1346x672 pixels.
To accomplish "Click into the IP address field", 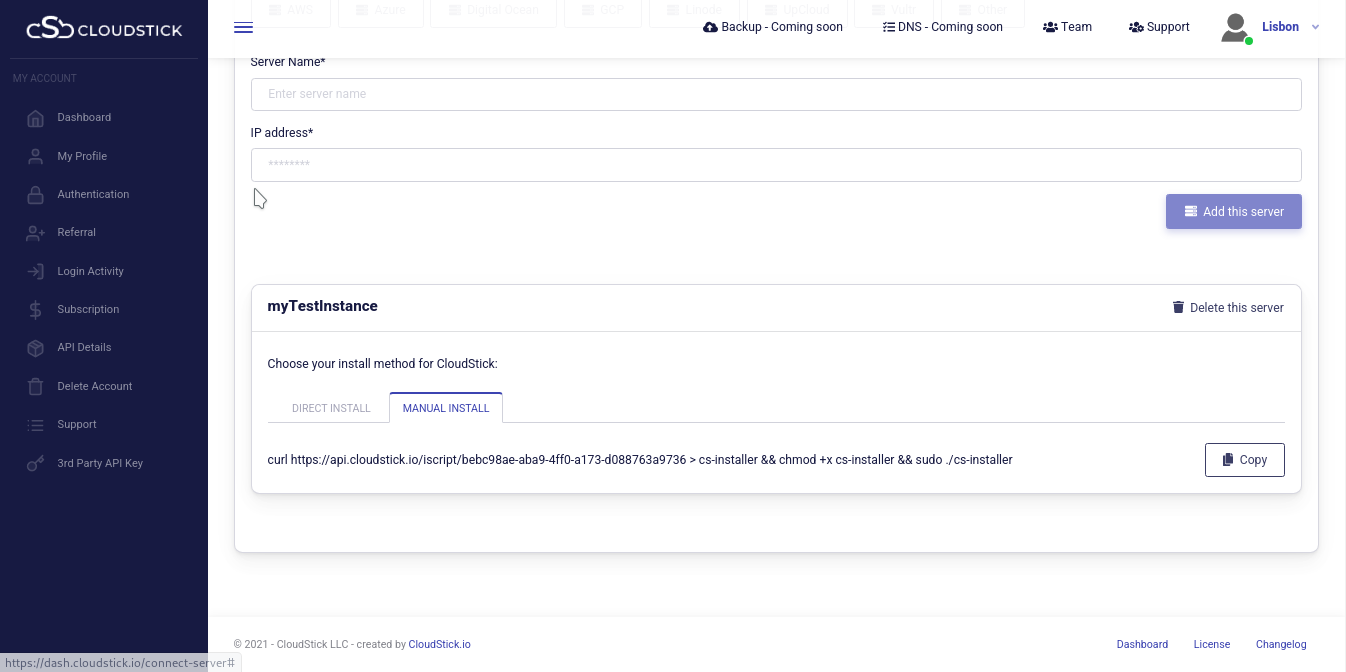I will 775,165.
